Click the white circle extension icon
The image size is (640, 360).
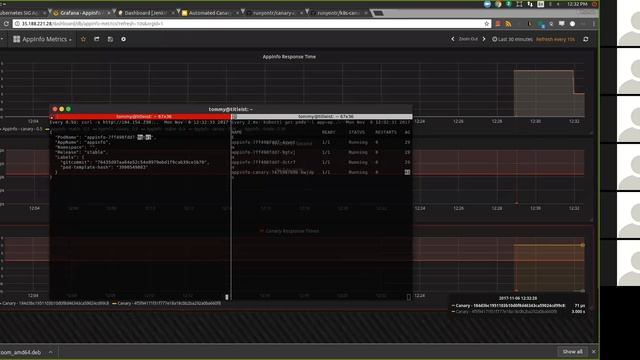[x=572, y=24]
